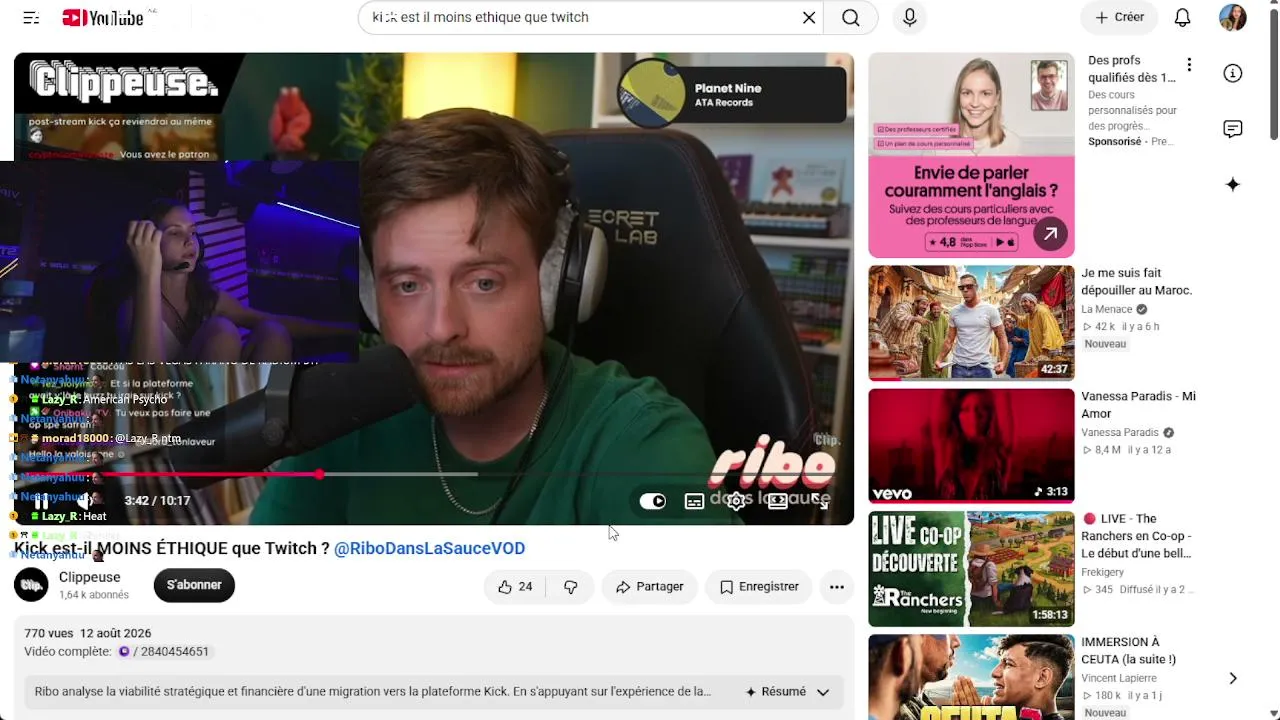This screenshot has height=720, width=1280.
Task: Open the Planet Nine music card
Action: 732,95
